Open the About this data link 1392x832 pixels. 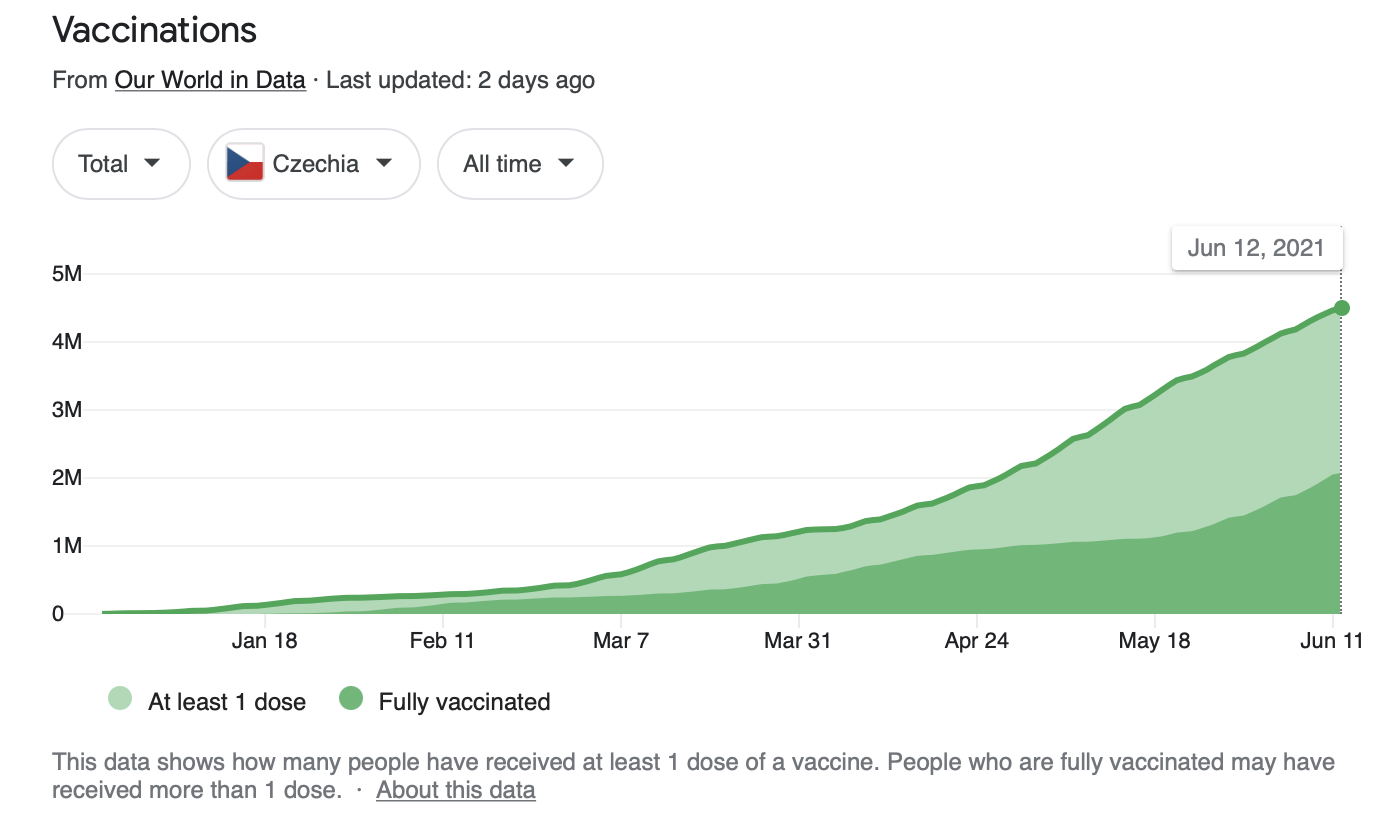pyautogui.click(x=455, y=790)
